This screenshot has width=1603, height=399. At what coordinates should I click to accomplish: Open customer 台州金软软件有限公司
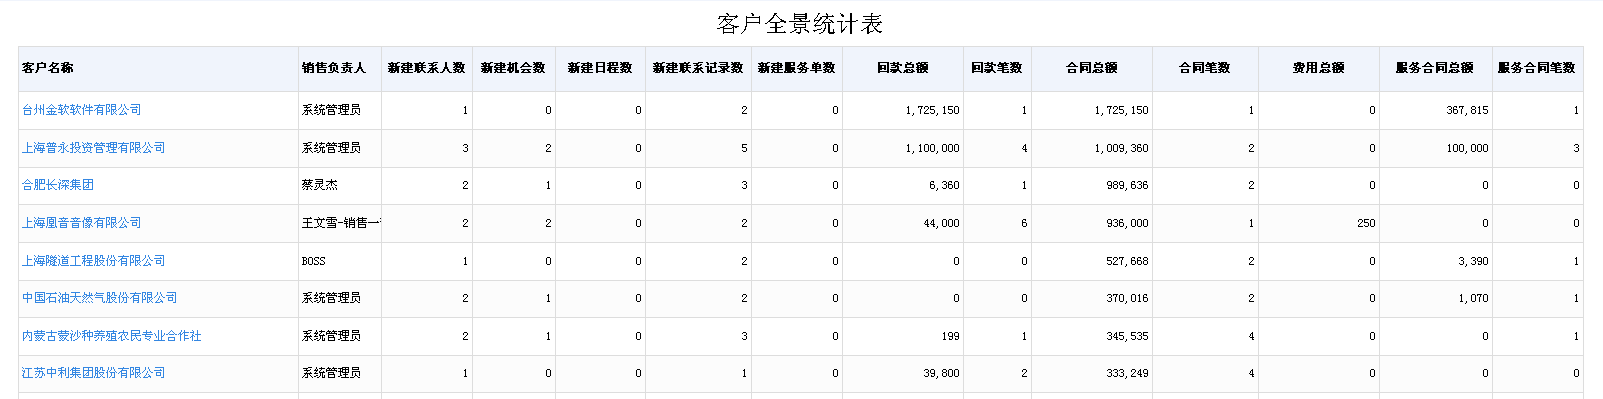82,110
